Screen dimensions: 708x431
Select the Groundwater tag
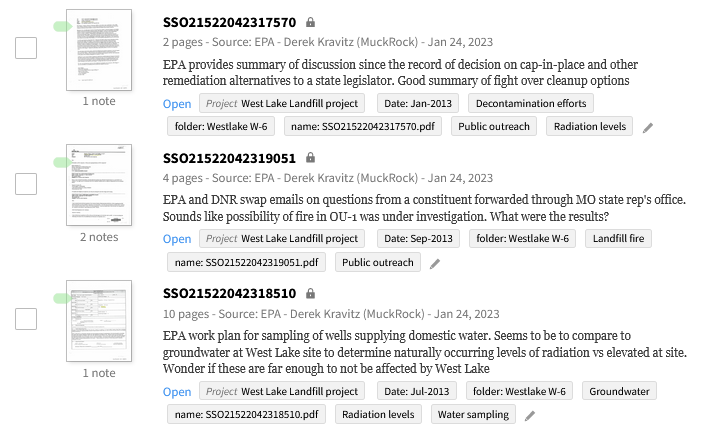[620, 391]
